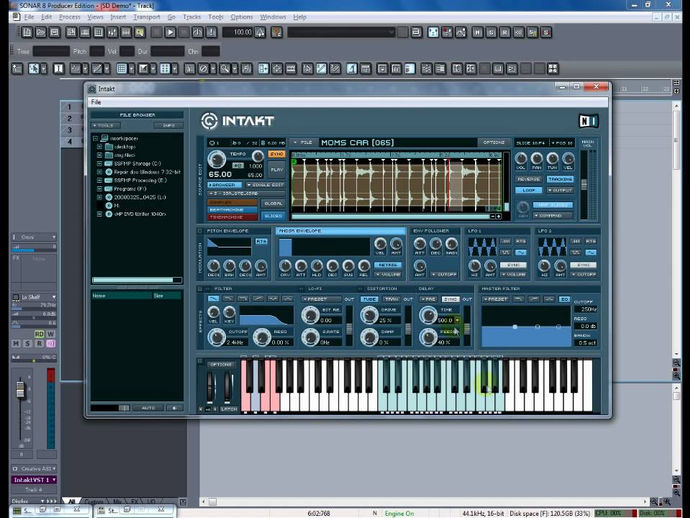Image resolution: width=690 pixels, height=518 pixels.
Task: Click the Play button in SONAR transport toolbar
Action: (x=170, y=32)
